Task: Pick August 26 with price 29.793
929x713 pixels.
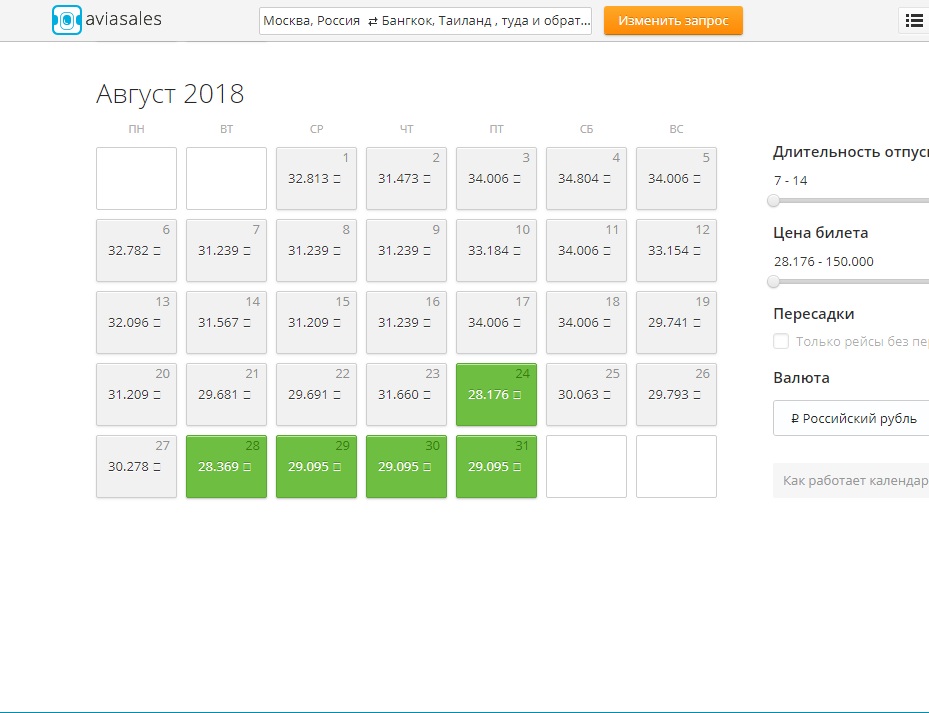Action: click(x=677, y=395)
